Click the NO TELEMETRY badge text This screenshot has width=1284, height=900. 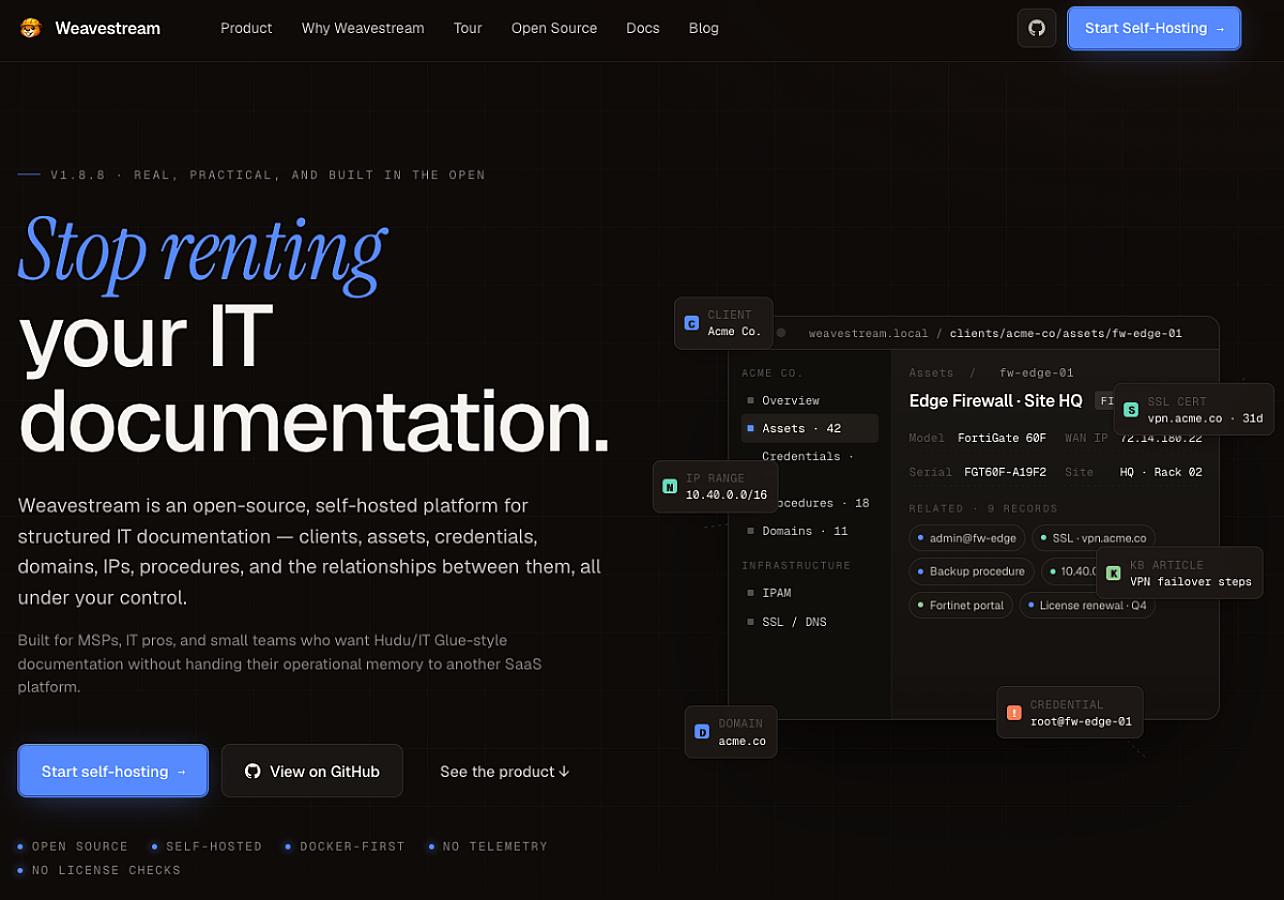click(x=495, y=846)
